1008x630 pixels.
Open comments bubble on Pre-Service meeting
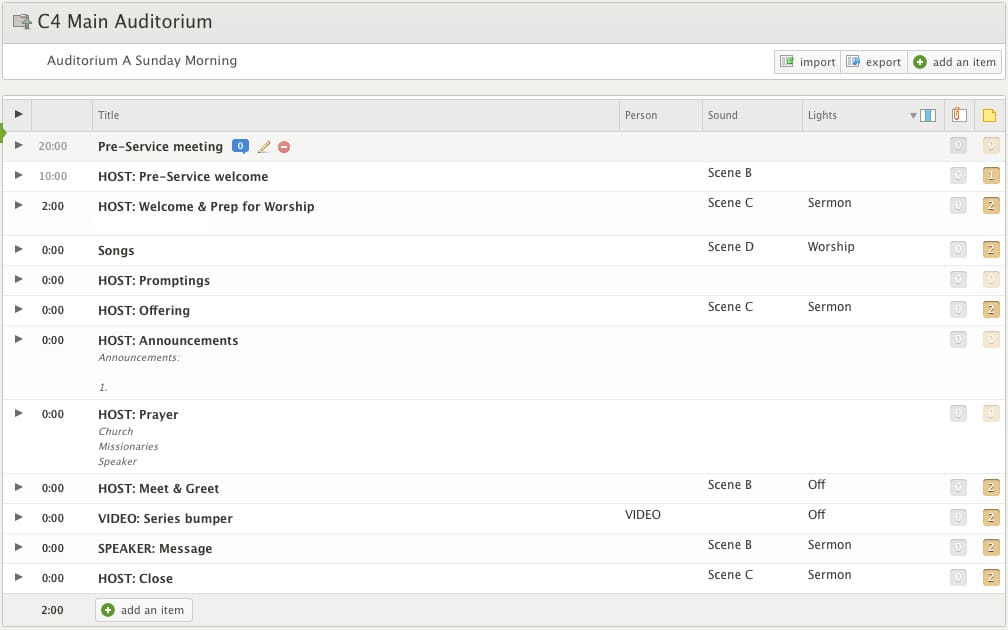pyautogui.click(x=240, y=147)
